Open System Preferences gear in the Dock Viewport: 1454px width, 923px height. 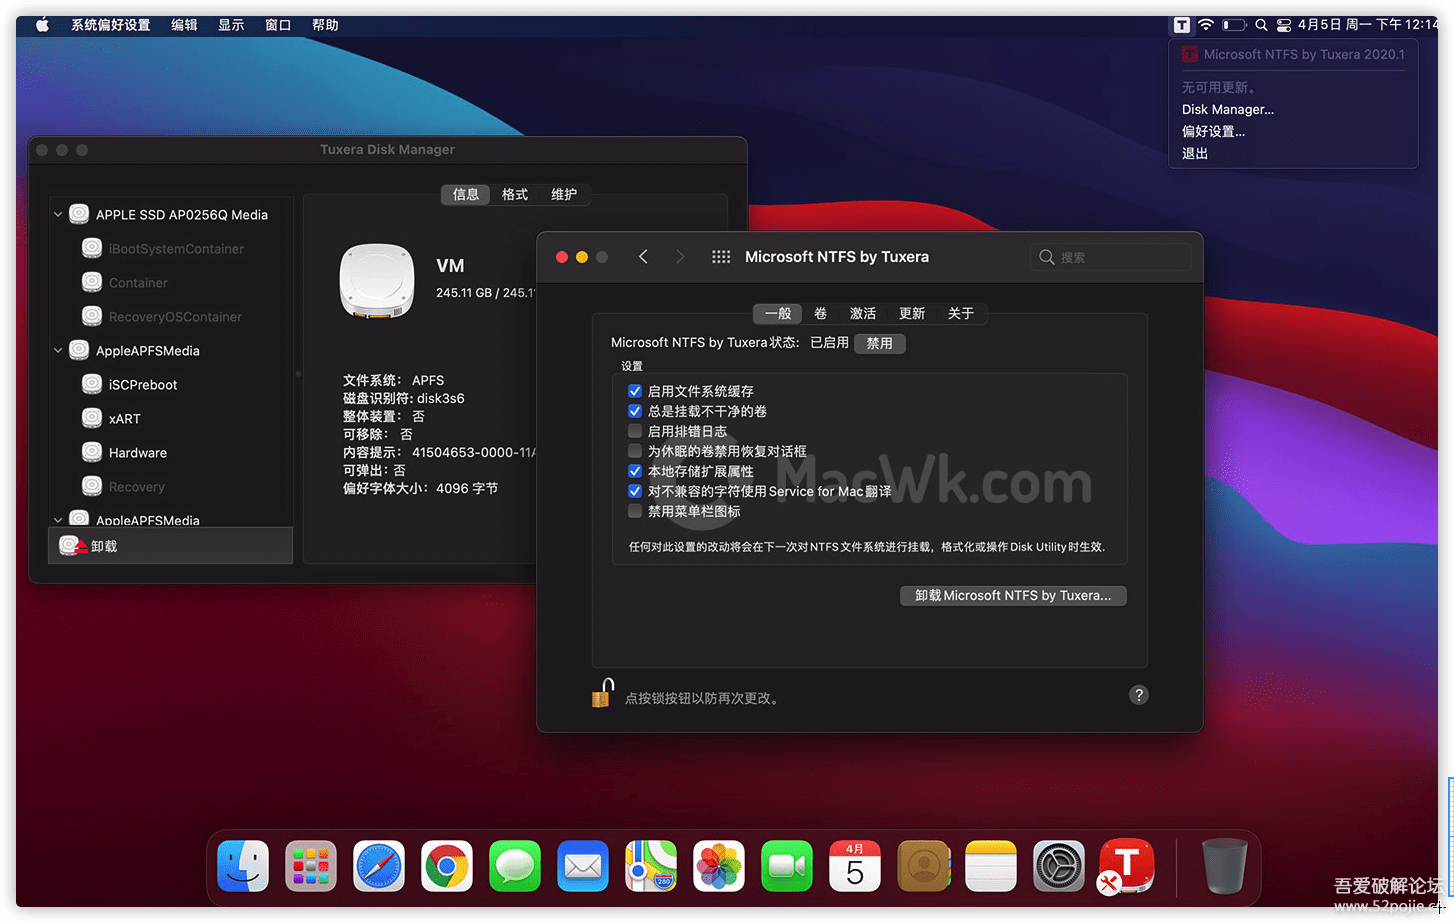click(x=1058, y=866)
